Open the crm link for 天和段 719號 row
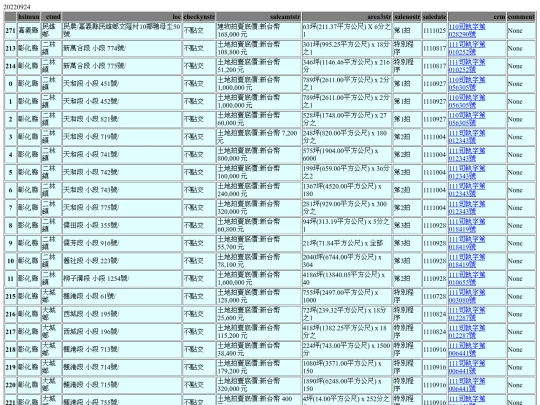 (x=467, y=137)
